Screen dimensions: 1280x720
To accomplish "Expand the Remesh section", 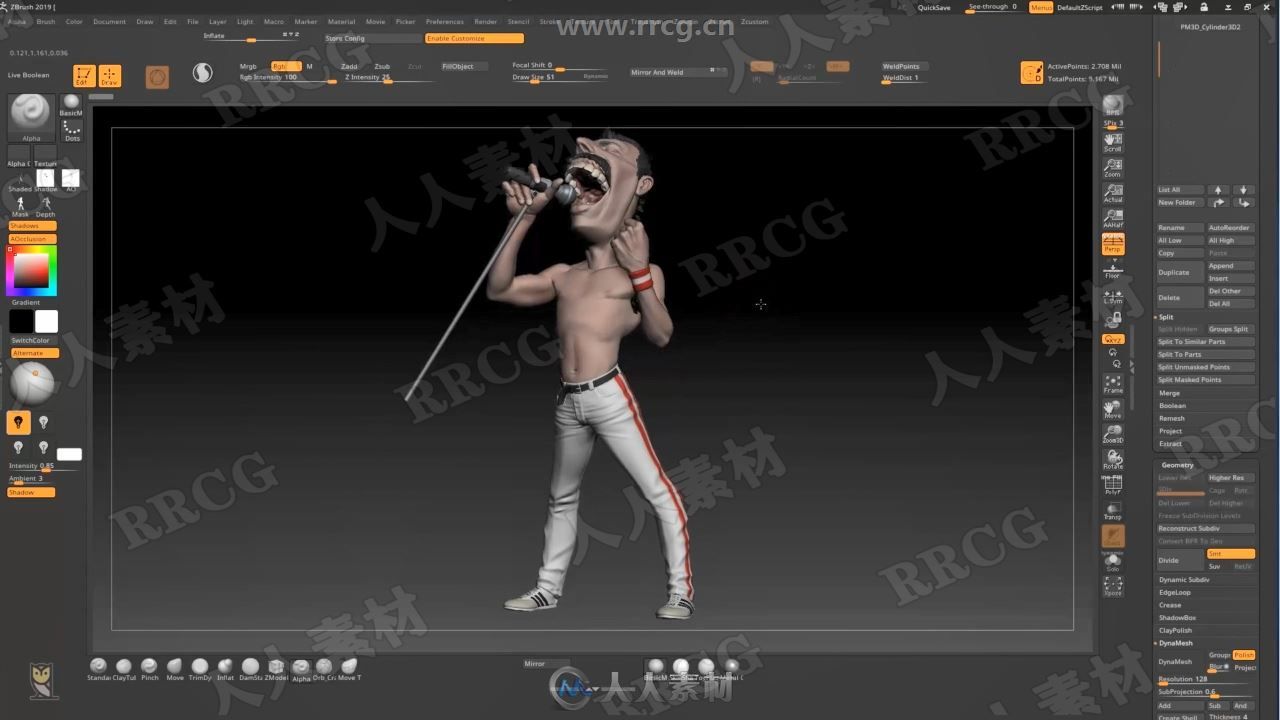I will click(1171, 418).
